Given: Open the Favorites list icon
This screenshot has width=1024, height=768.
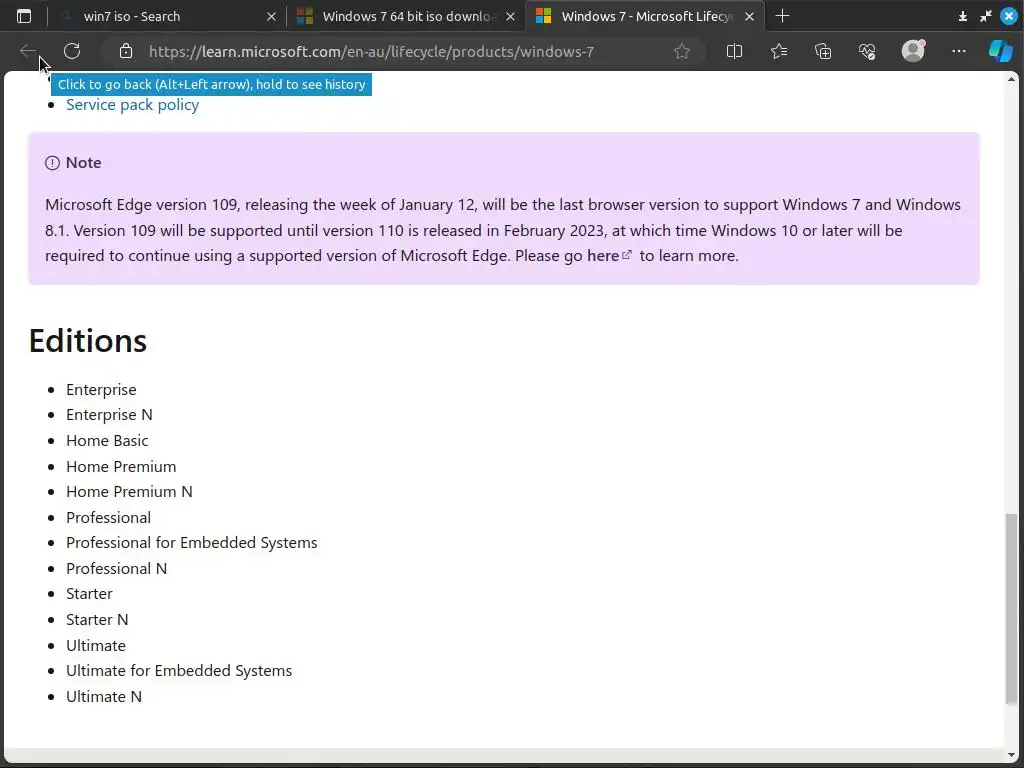Looking at the screenshot, I should coord(778,51).
